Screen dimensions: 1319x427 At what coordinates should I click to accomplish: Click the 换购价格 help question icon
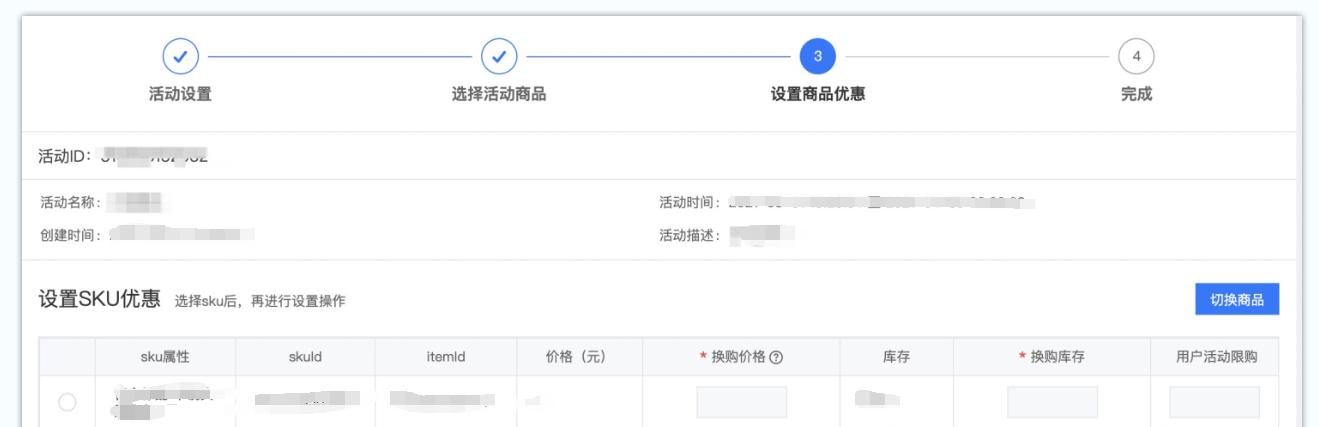coord(775,357)
